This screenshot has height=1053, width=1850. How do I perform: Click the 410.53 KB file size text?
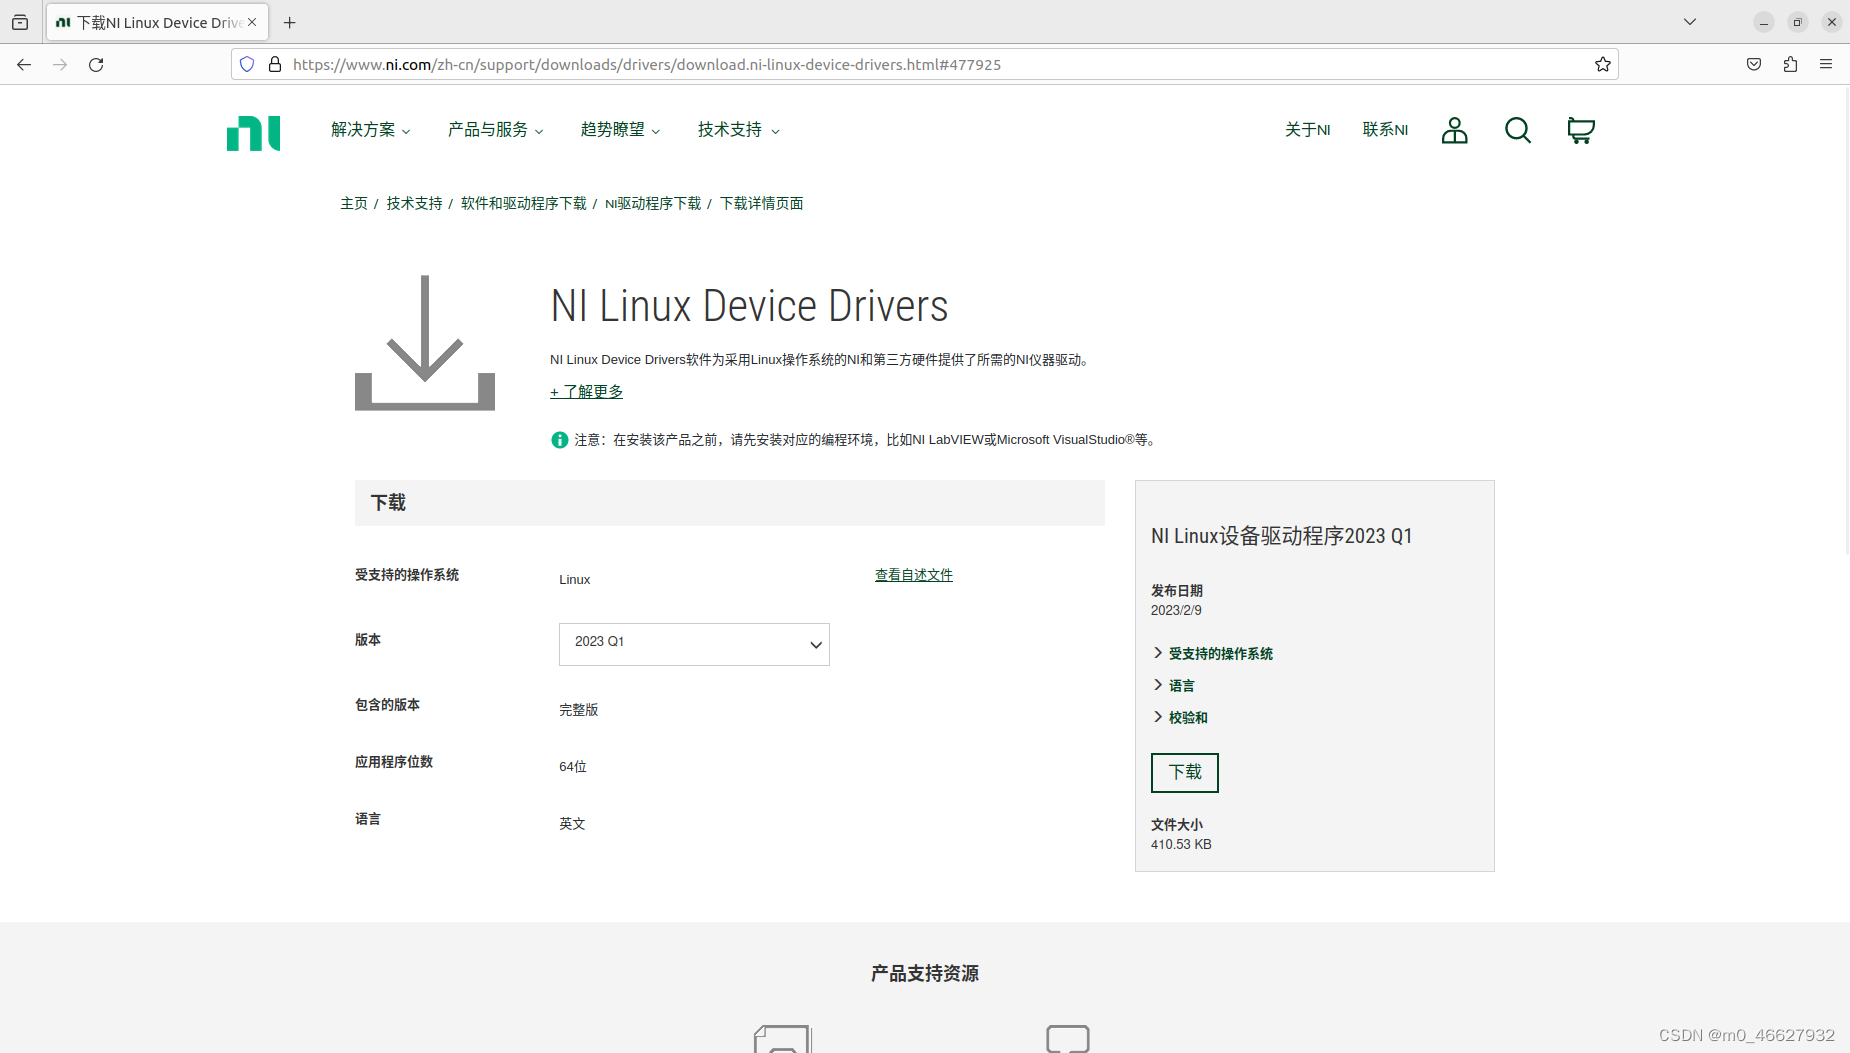[x=1181, y=845]
